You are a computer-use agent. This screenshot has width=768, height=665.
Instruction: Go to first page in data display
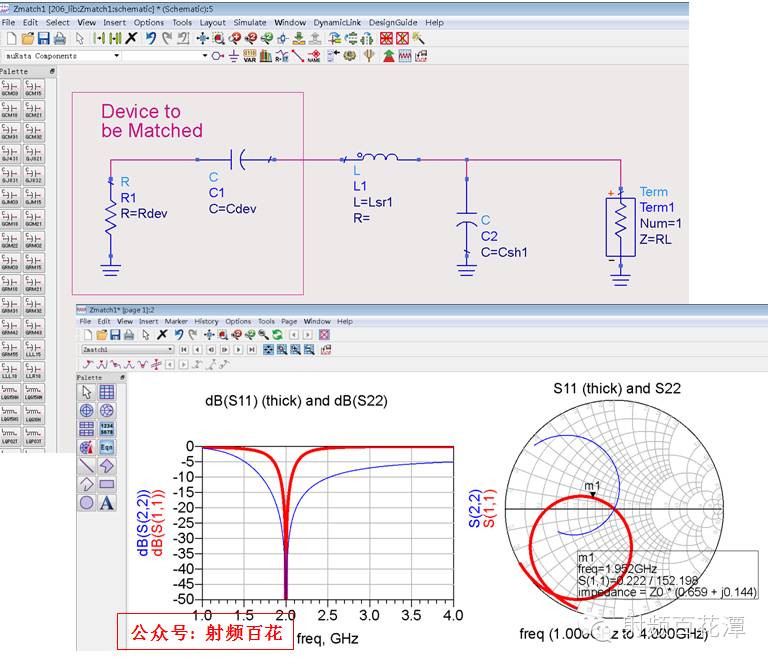pos(184,349)
